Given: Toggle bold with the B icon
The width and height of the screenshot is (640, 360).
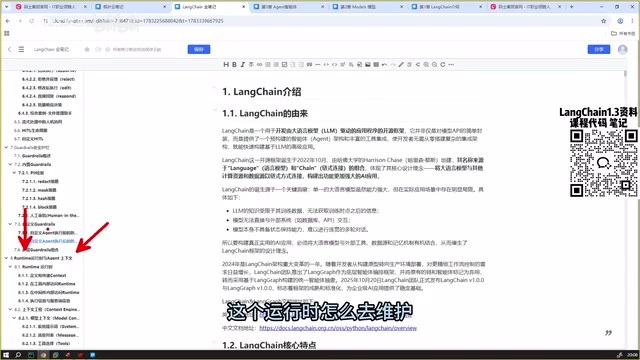Looking at the screenshot, I should pyautogui.click(x=234, y=64).
